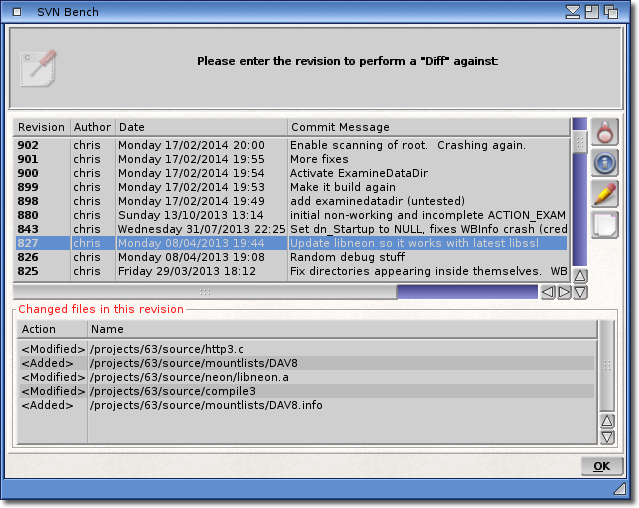Click the paintbrush note icon in header

click(x=38, y=67)
